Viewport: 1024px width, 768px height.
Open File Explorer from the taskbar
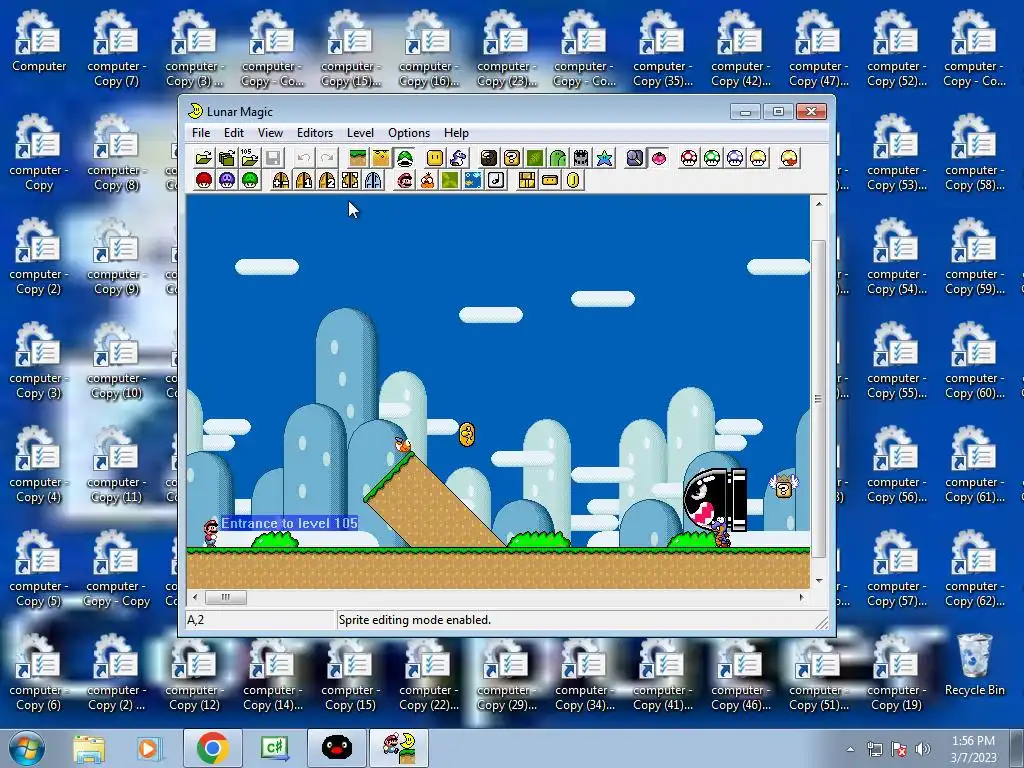(x=89, y=748)
